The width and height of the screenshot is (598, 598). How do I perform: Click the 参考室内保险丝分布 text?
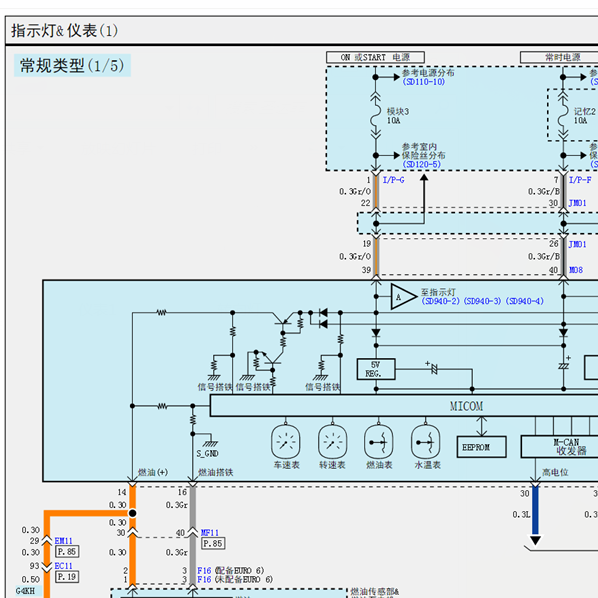[423, 151]
